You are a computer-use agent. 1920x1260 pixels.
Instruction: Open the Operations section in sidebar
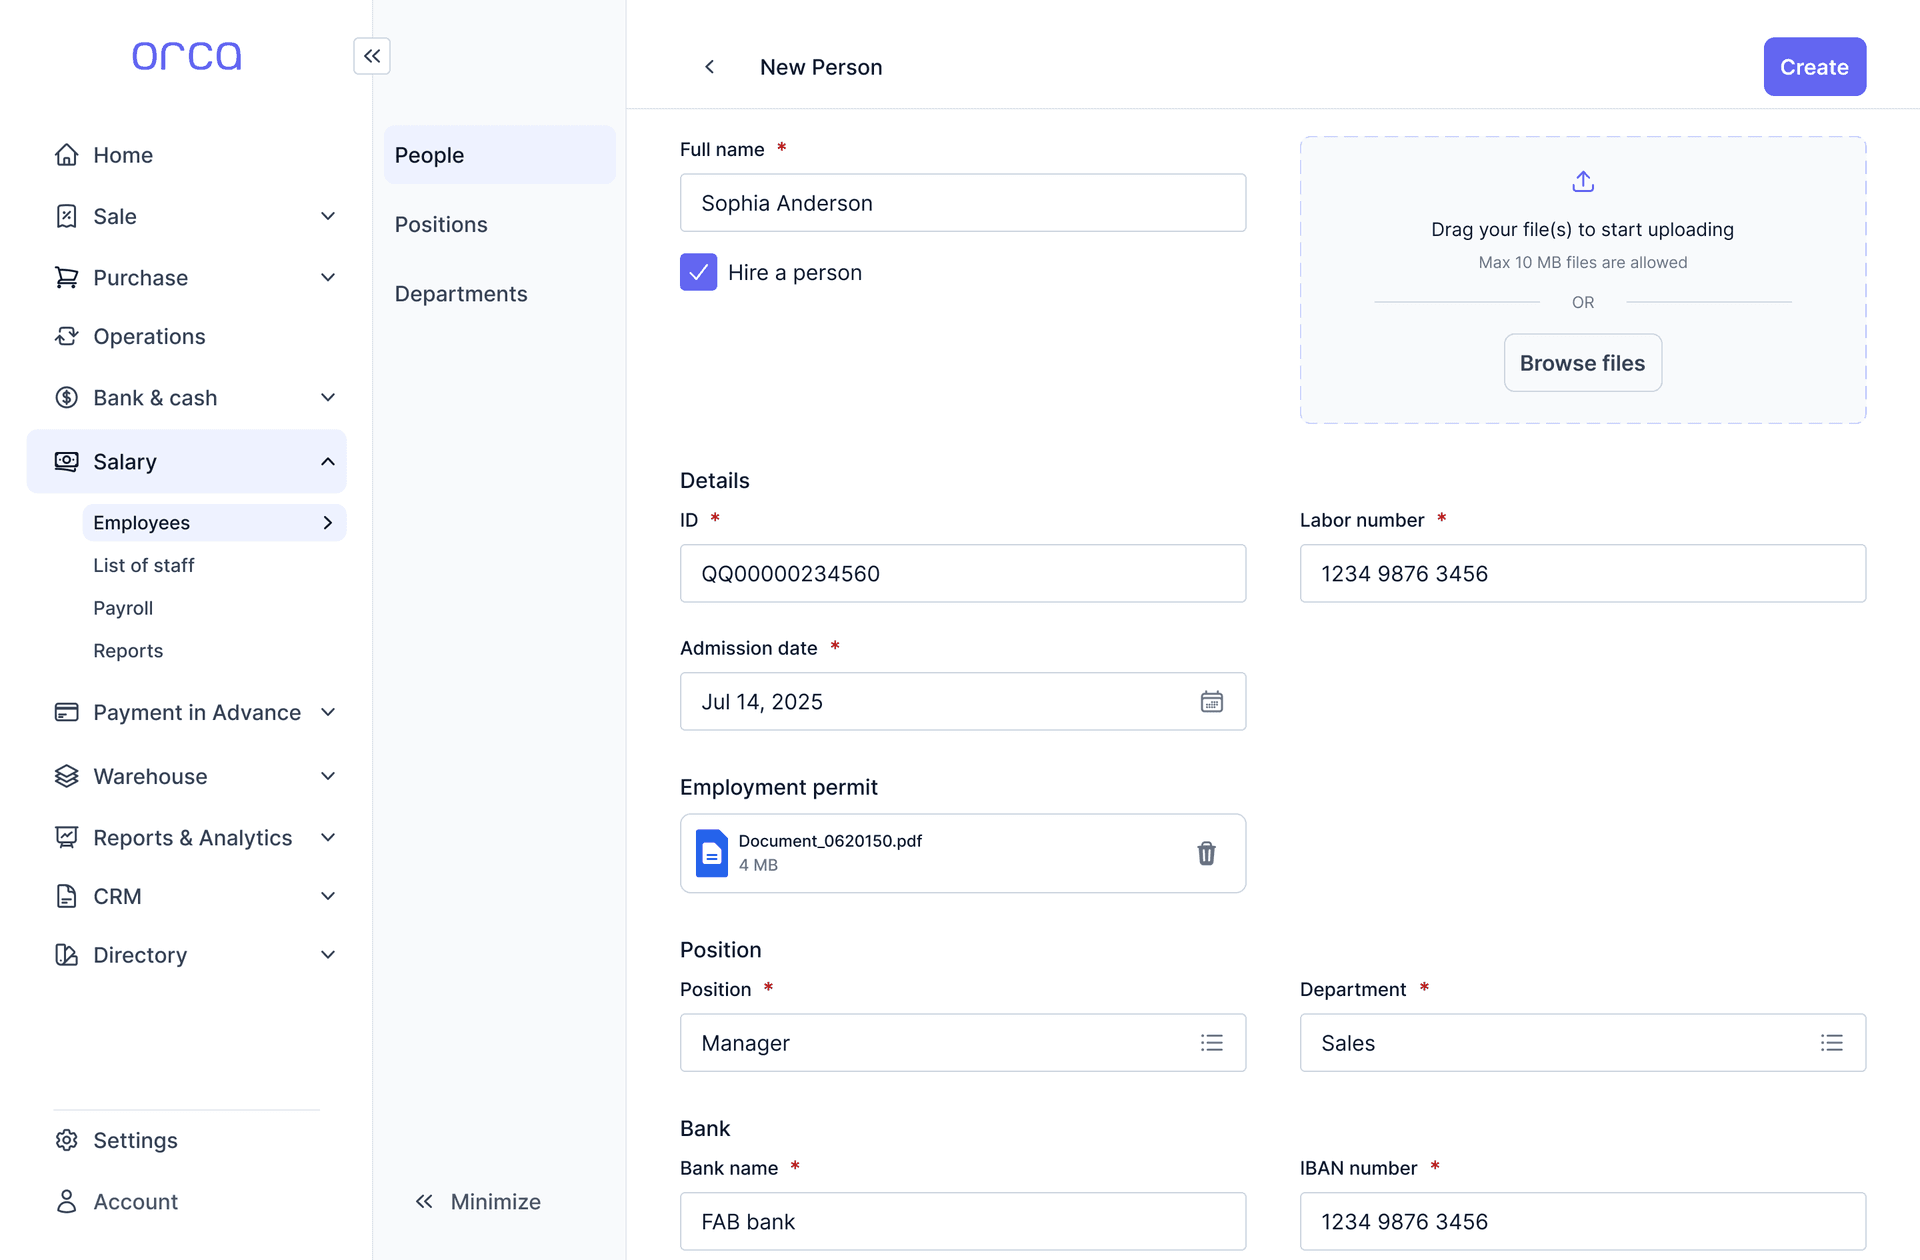[149, 336]
